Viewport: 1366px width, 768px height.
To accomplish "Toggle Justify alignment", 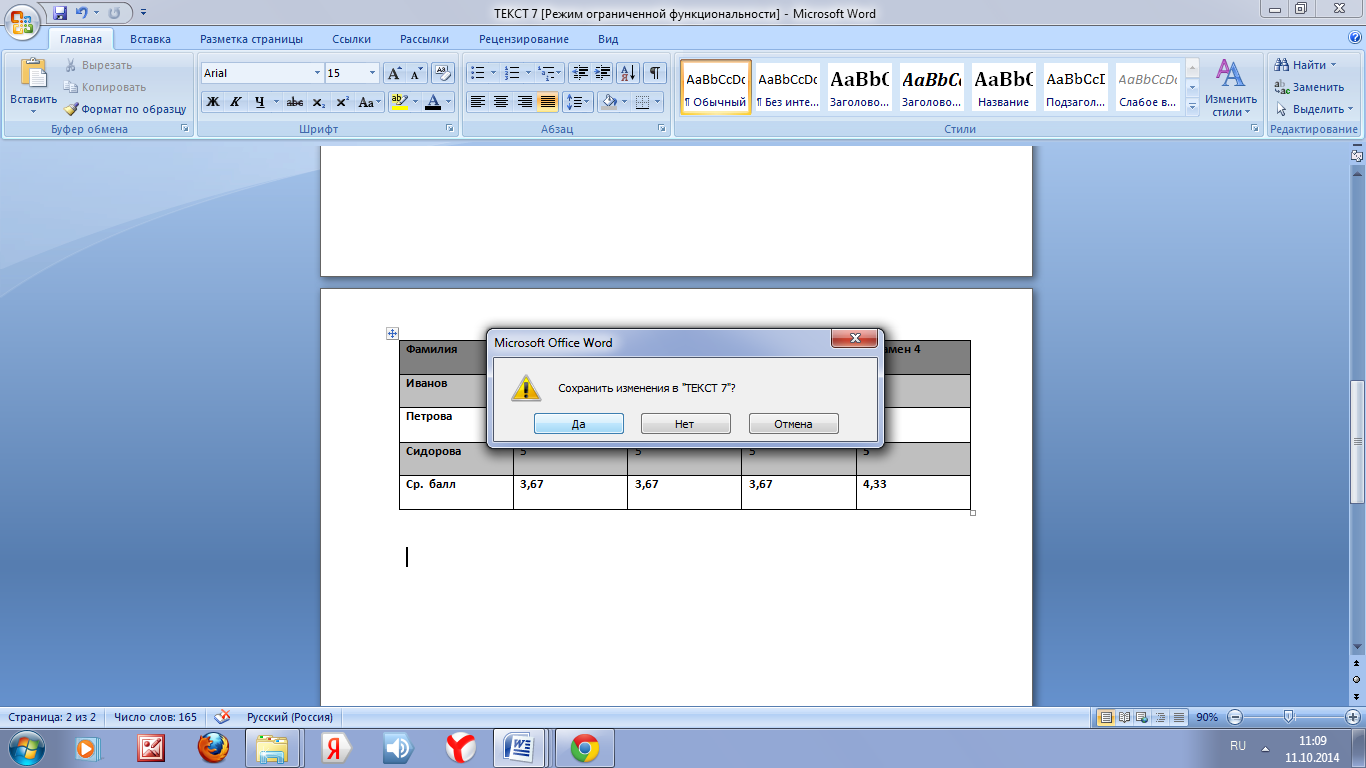I will click(x=547, y=102).
